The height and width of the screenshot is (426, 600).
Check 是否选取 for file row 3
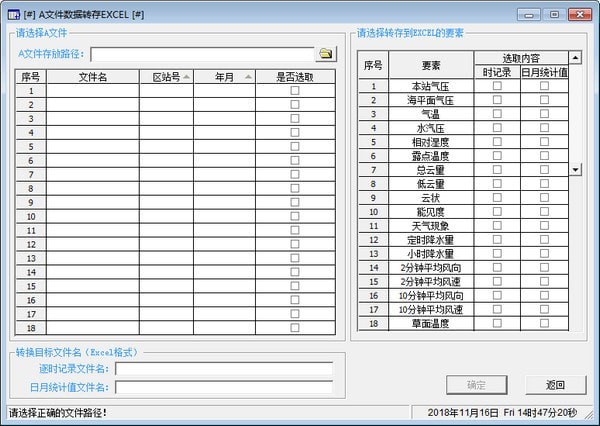tap(295, 119)
